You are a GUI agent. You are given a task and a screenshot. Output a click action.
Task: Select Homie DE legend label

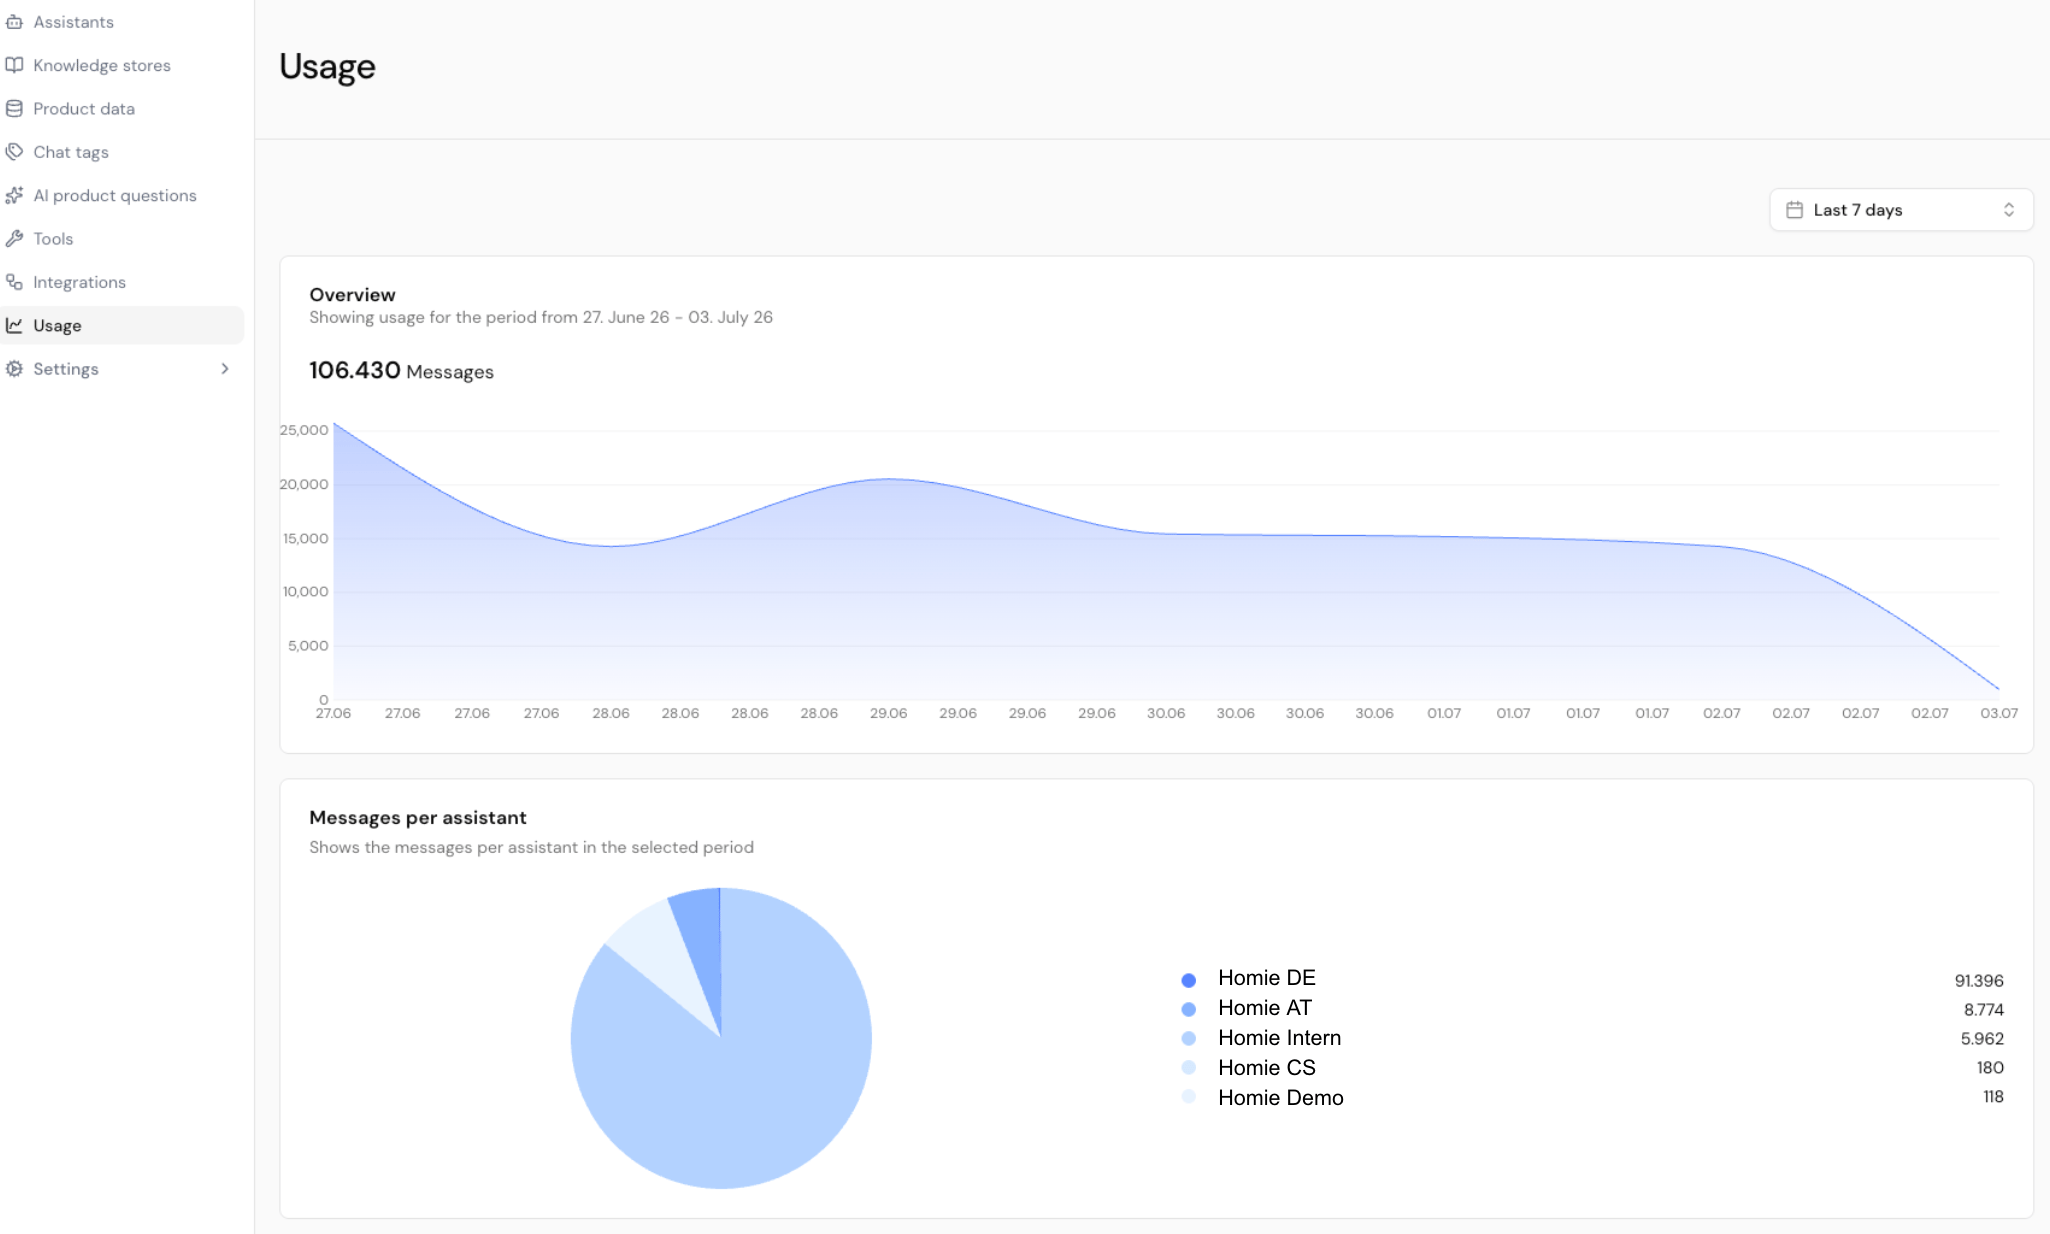pos(1266,978)
